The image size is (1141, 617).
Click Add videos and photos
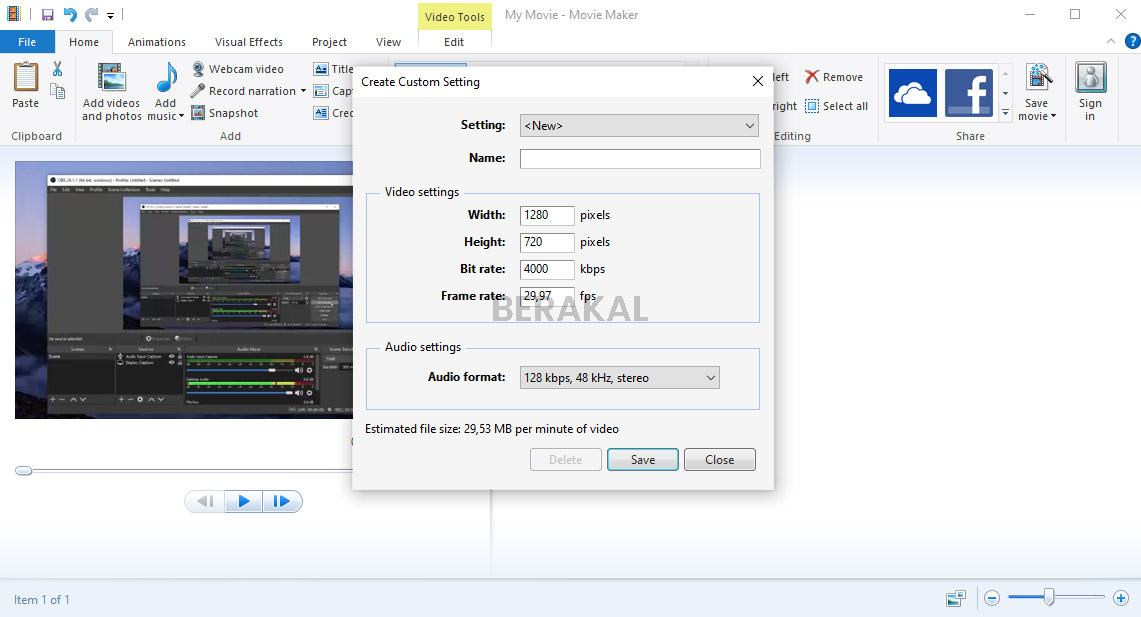click(110, 90)
